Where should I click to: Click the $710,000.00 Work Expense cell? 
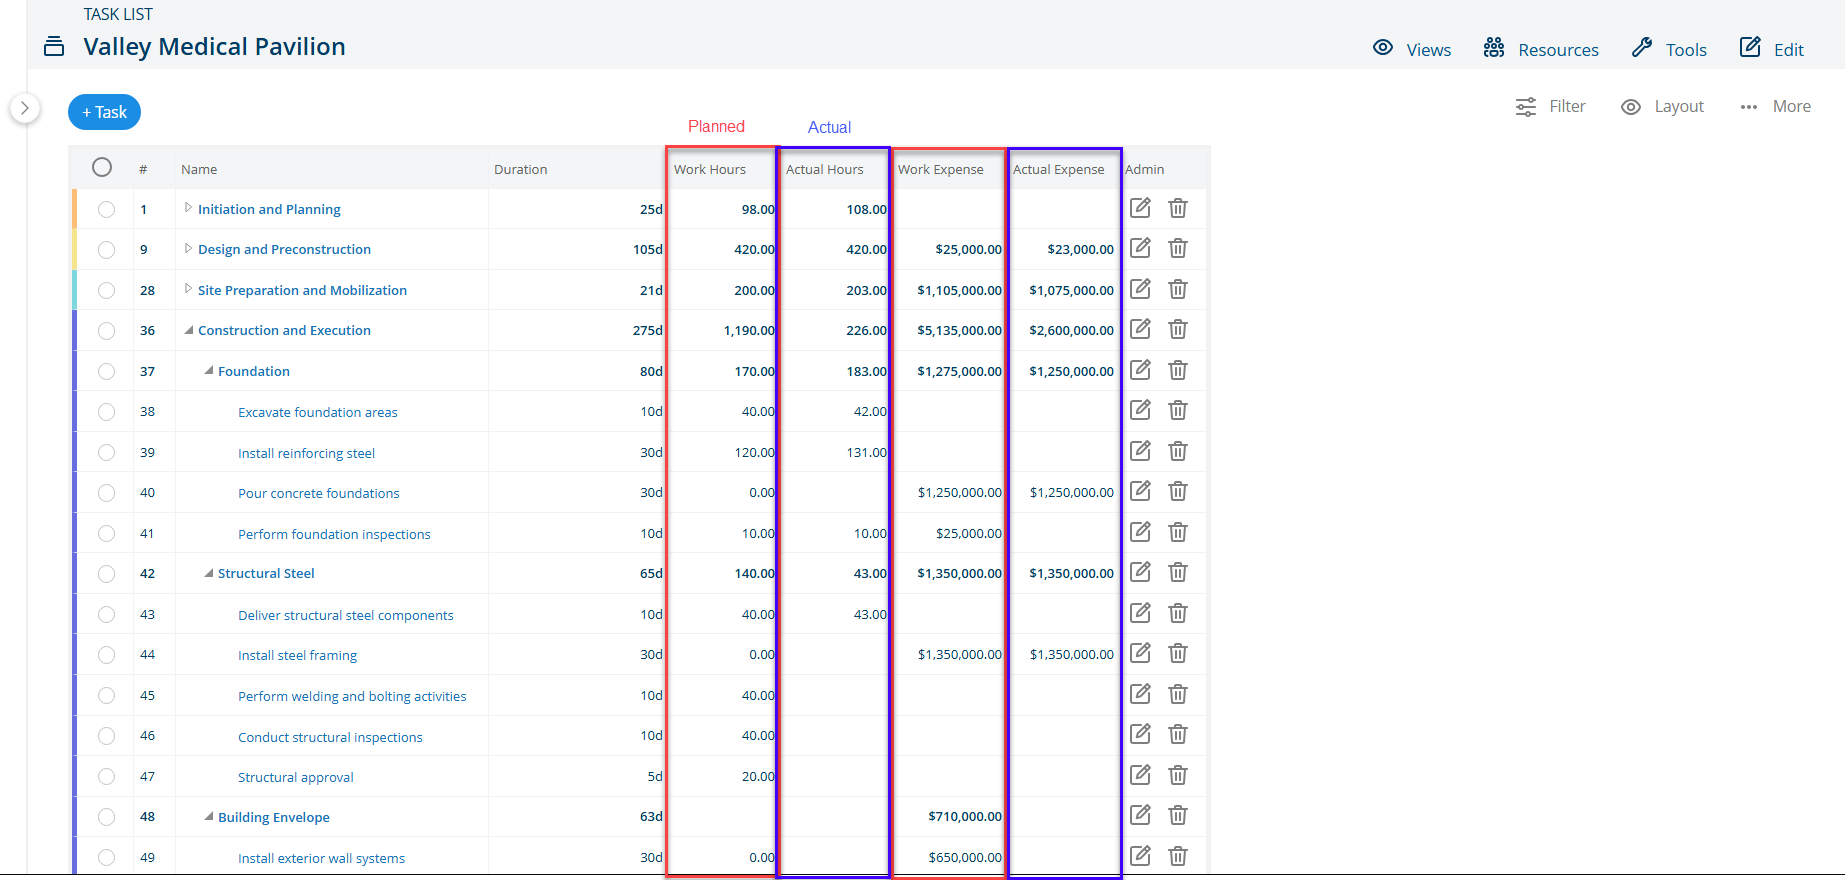pyautogui.click(x=965, y=816)
